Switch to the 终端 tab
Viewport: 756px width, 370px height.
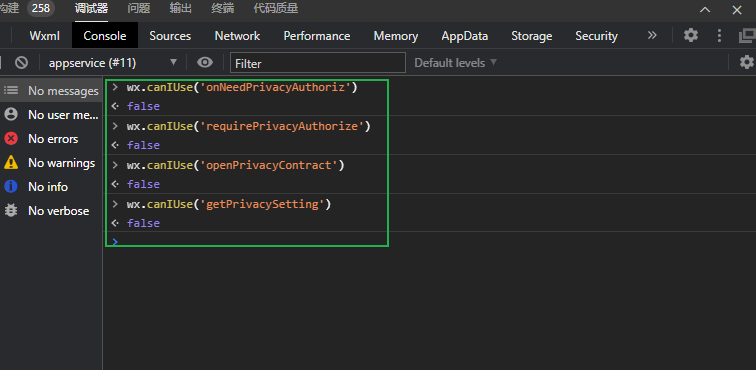(x=222, y=9)
